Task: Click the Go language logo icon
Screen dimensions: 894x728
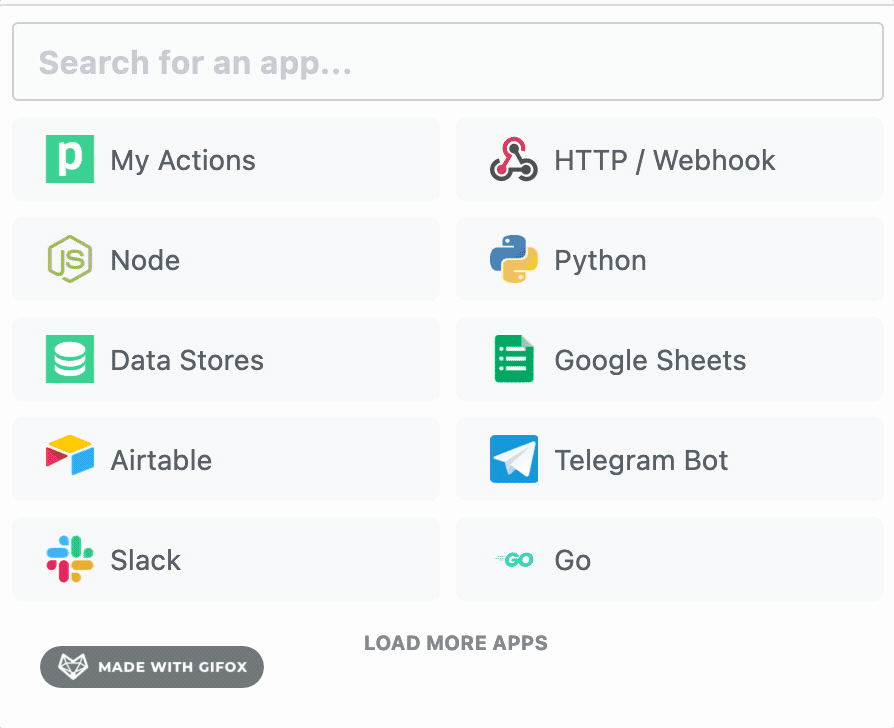Action: (513, 560)
